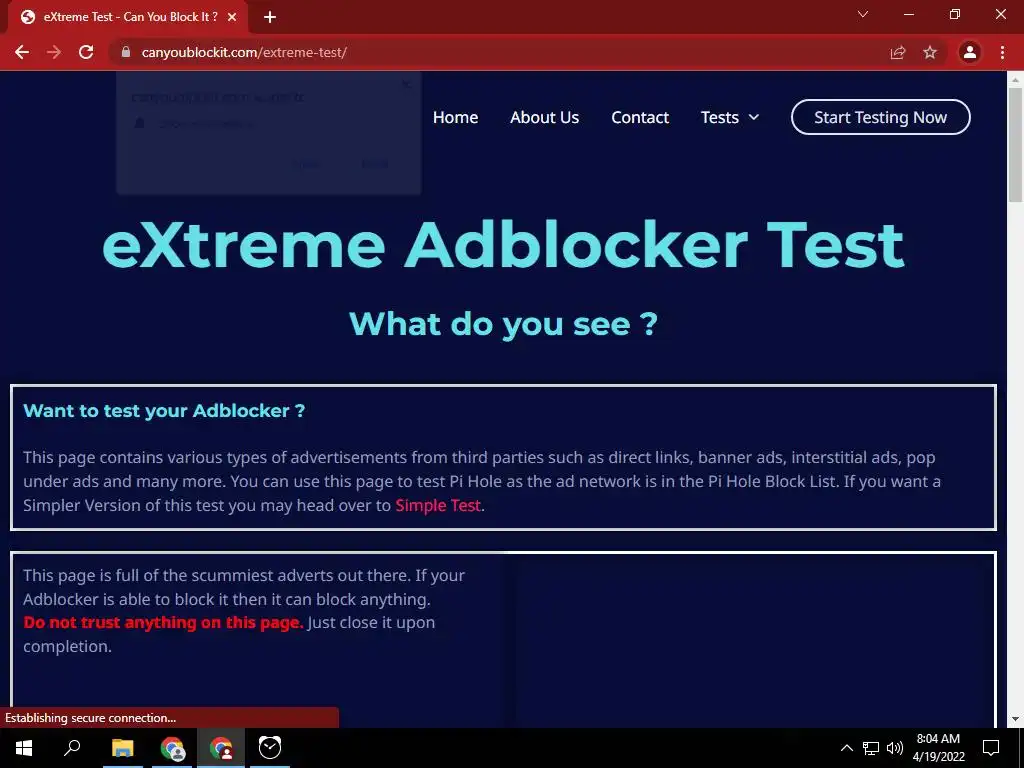Open the tab search dropdown
The width and height of the screenshot is (1024, 768).
tap(863, 14)
